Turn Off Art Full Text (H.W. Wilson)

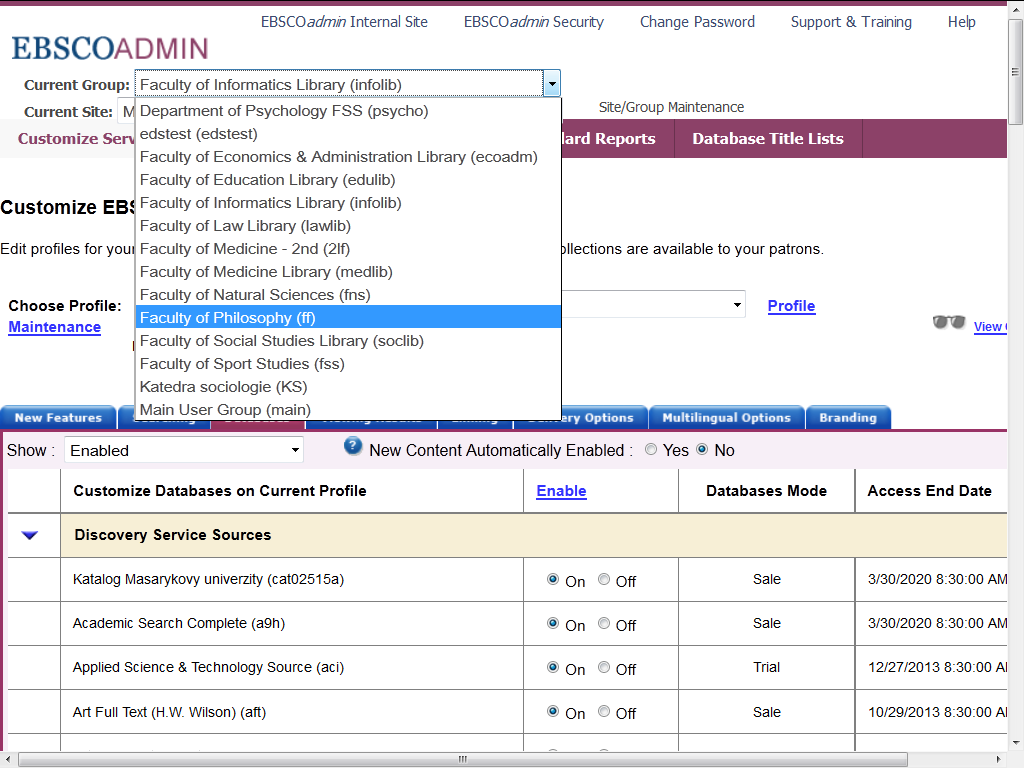pyautogui.click(x=604, y=711)
